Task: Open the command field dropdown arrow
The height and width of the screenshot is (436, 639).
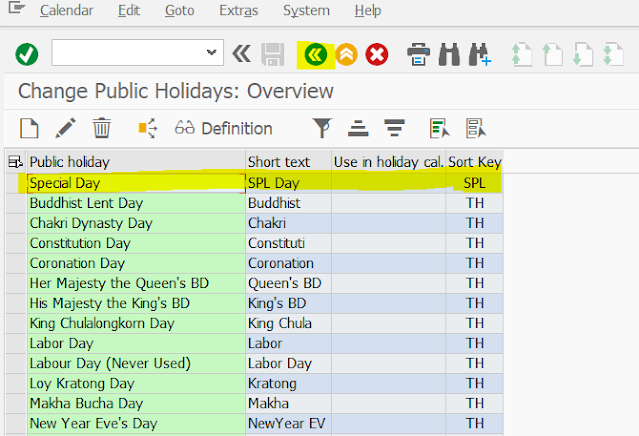Action: coord(211,54)
